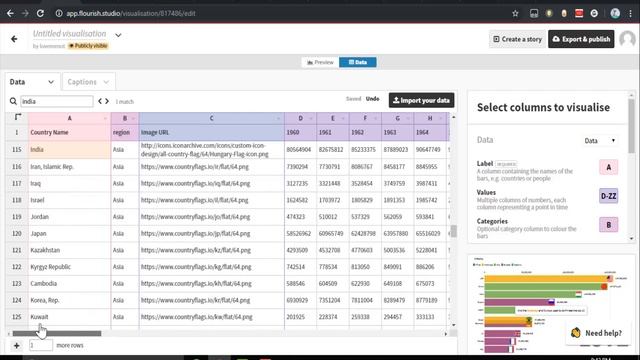Select the Kuwait country cell
This screenshot has width=640, height=360.
tap(69, 317)
